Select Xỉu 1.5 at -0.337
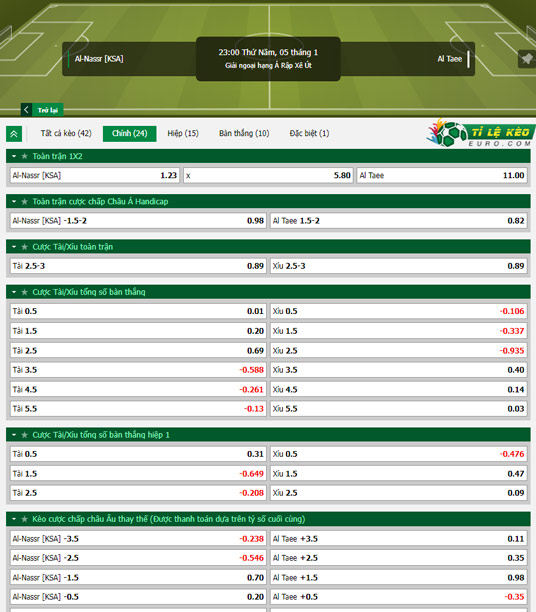 click(x=399, y=331)
